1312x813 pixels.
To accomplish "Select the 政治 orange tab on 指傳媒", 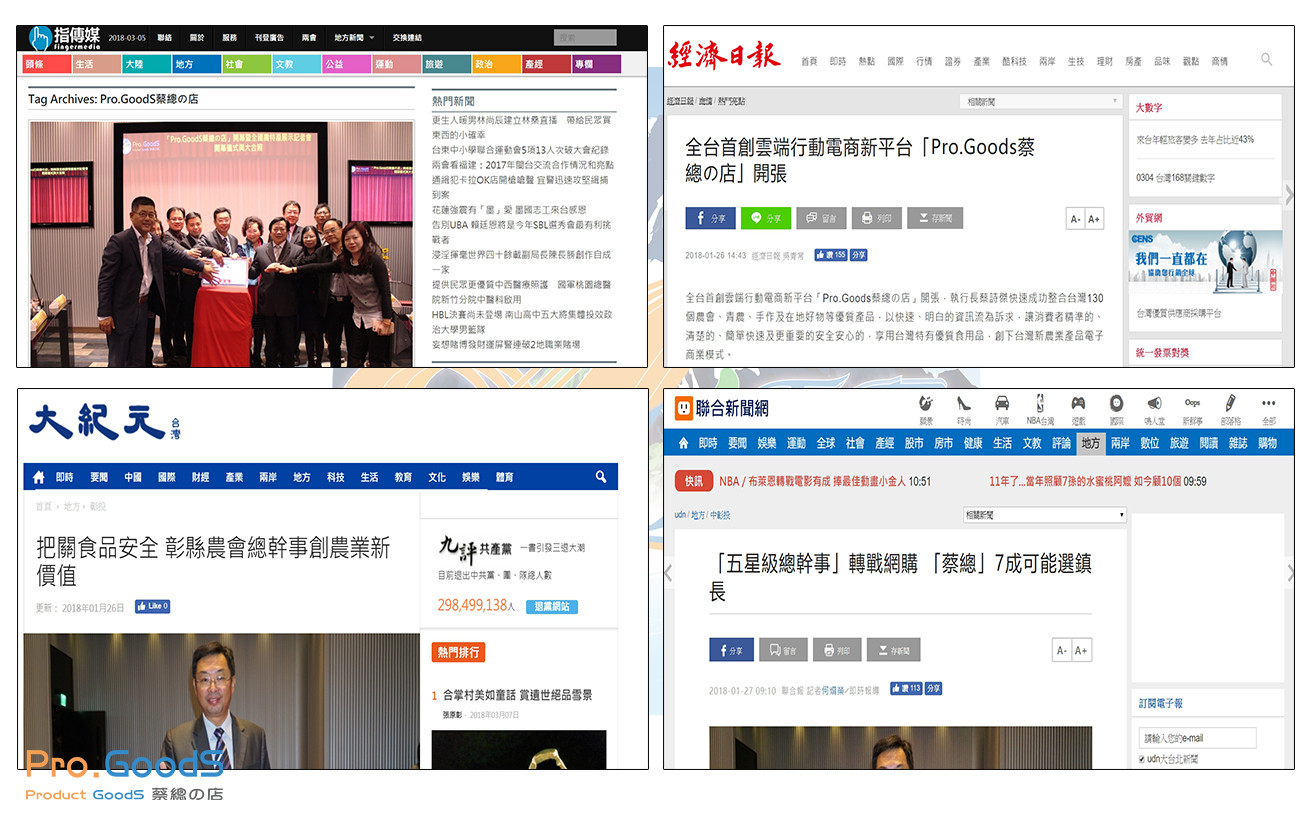I will 497,64.
